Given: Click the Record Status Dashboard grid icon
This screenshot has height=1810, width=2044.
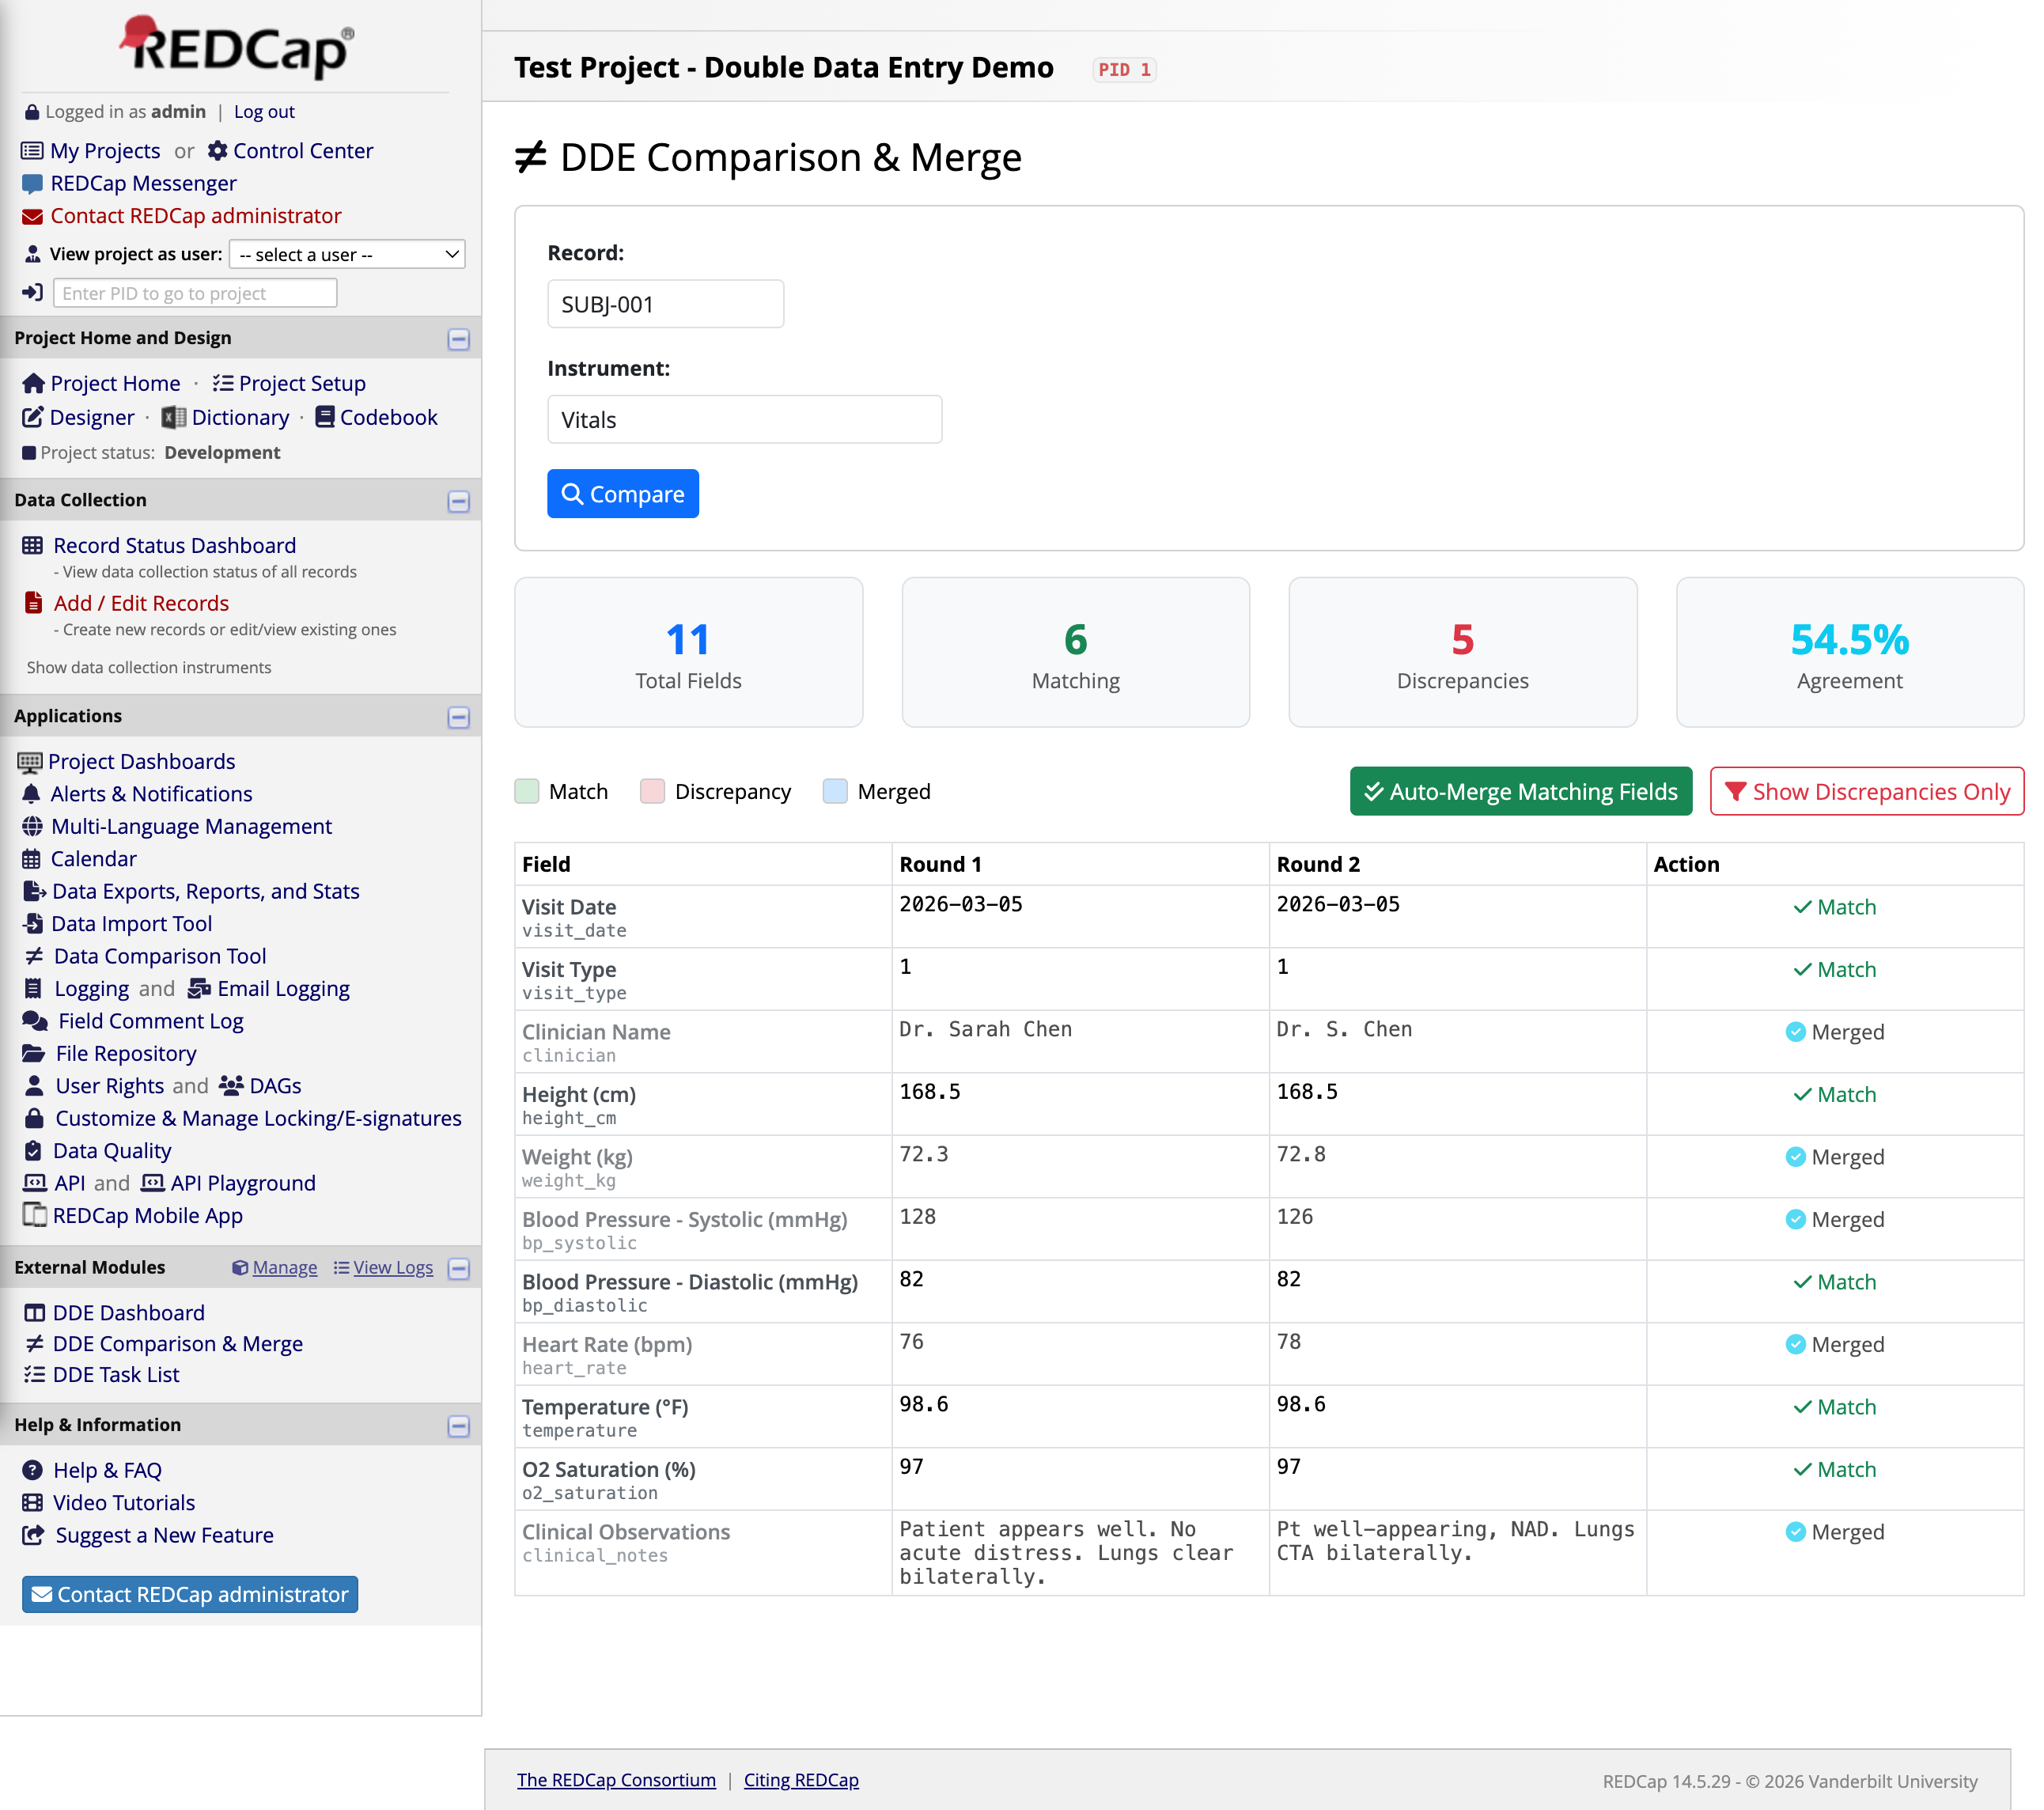Looking at the screenshot, I should [x=33, y=546].
